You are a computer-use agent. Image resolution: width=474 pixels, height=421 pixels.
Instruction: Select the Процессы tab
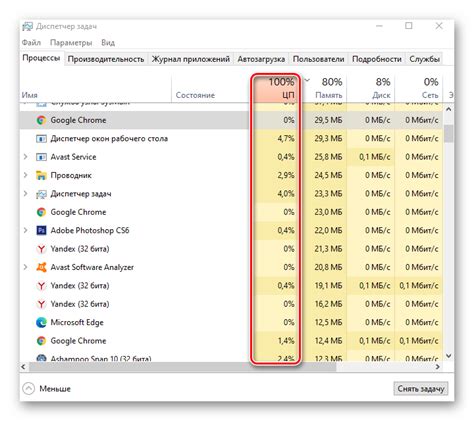tap(41, 58)
